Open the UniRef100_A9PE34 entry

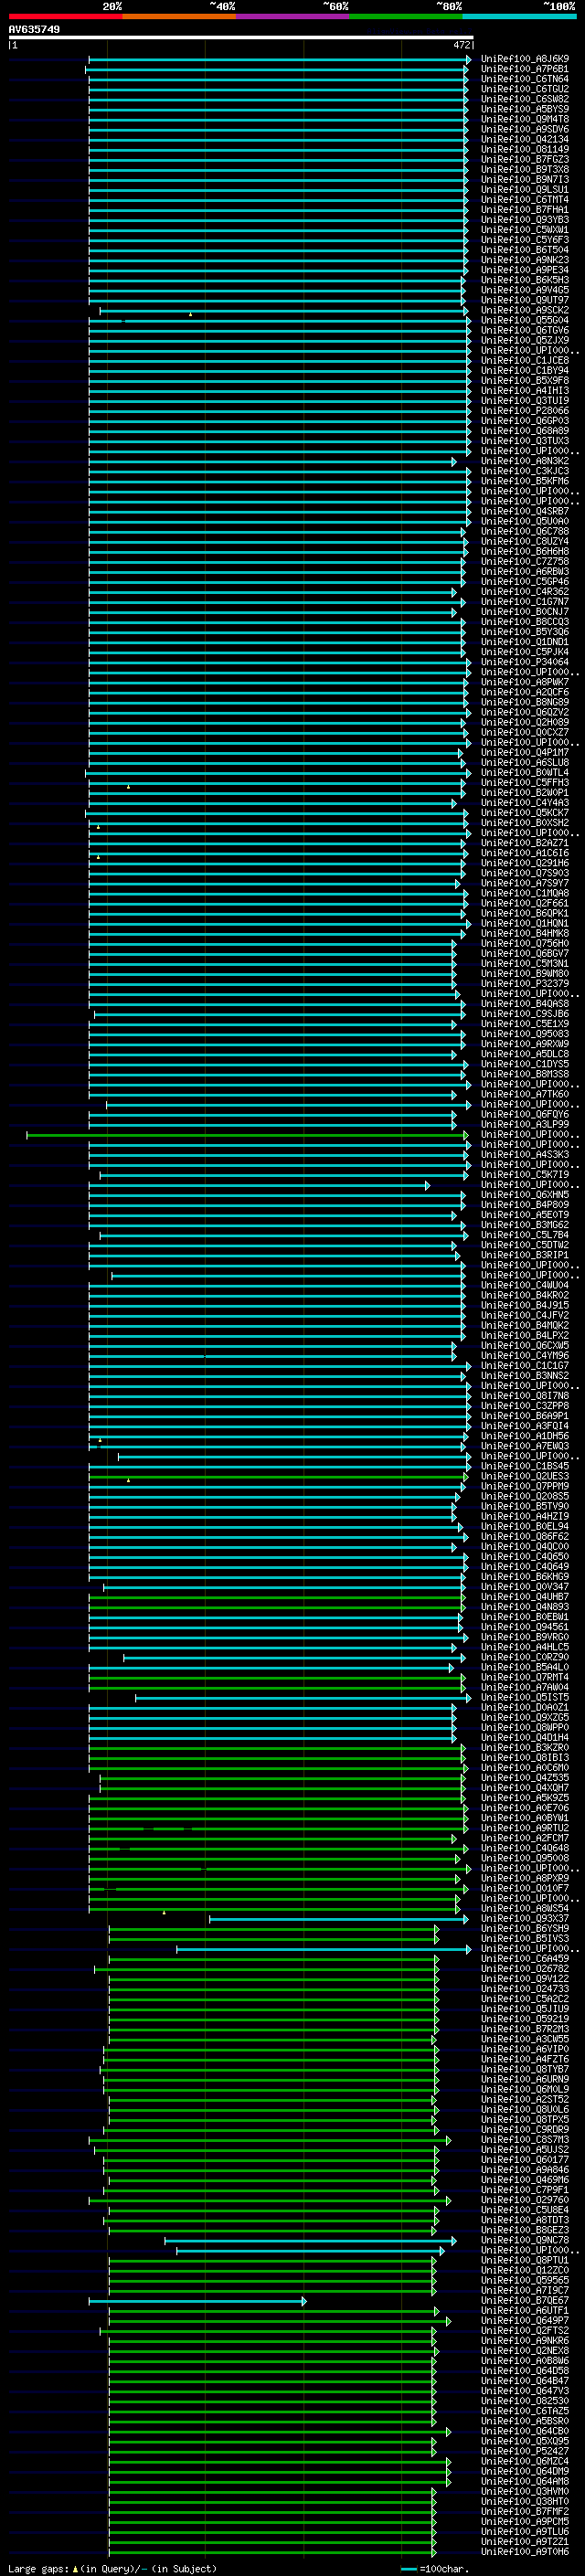coord(525,270)
